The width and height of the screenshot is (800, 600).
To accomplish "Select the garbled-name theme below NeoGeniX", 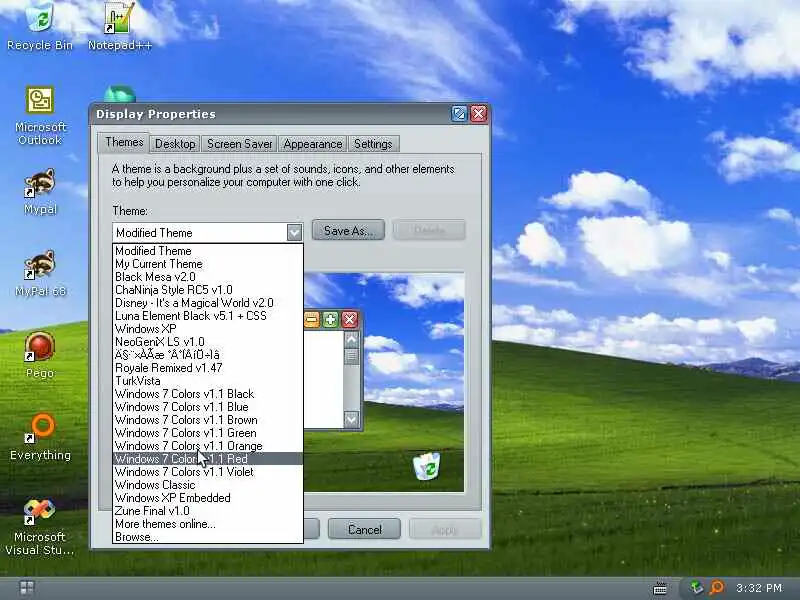I will point(208,355).
